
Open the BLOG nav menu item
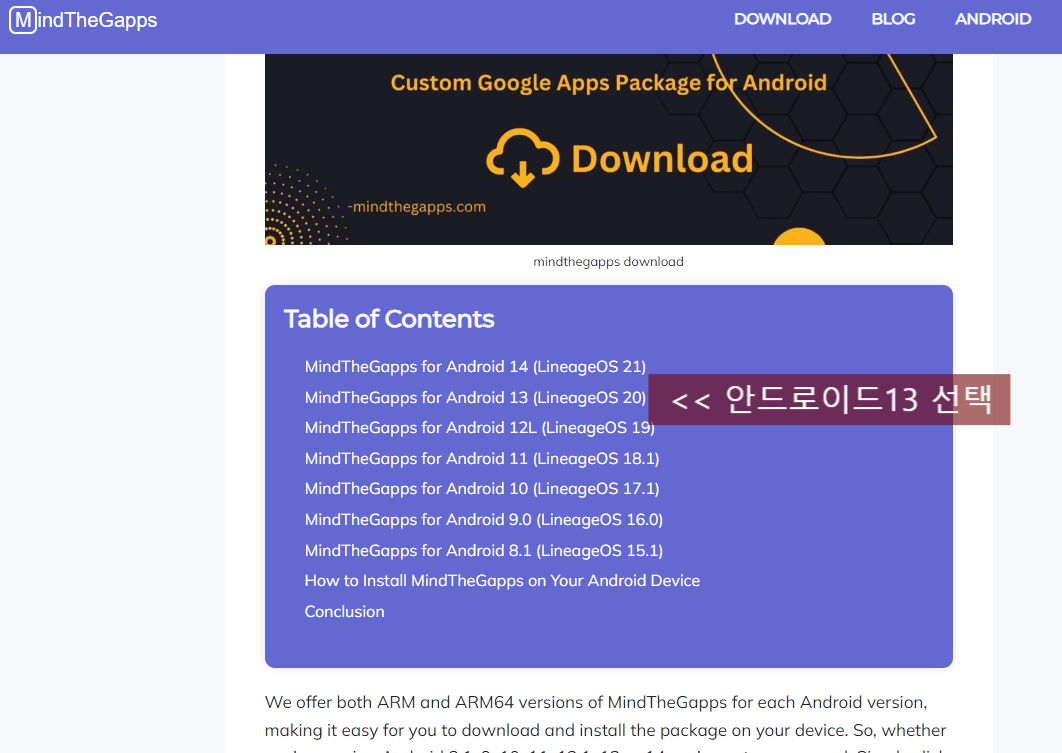[893, 19]
